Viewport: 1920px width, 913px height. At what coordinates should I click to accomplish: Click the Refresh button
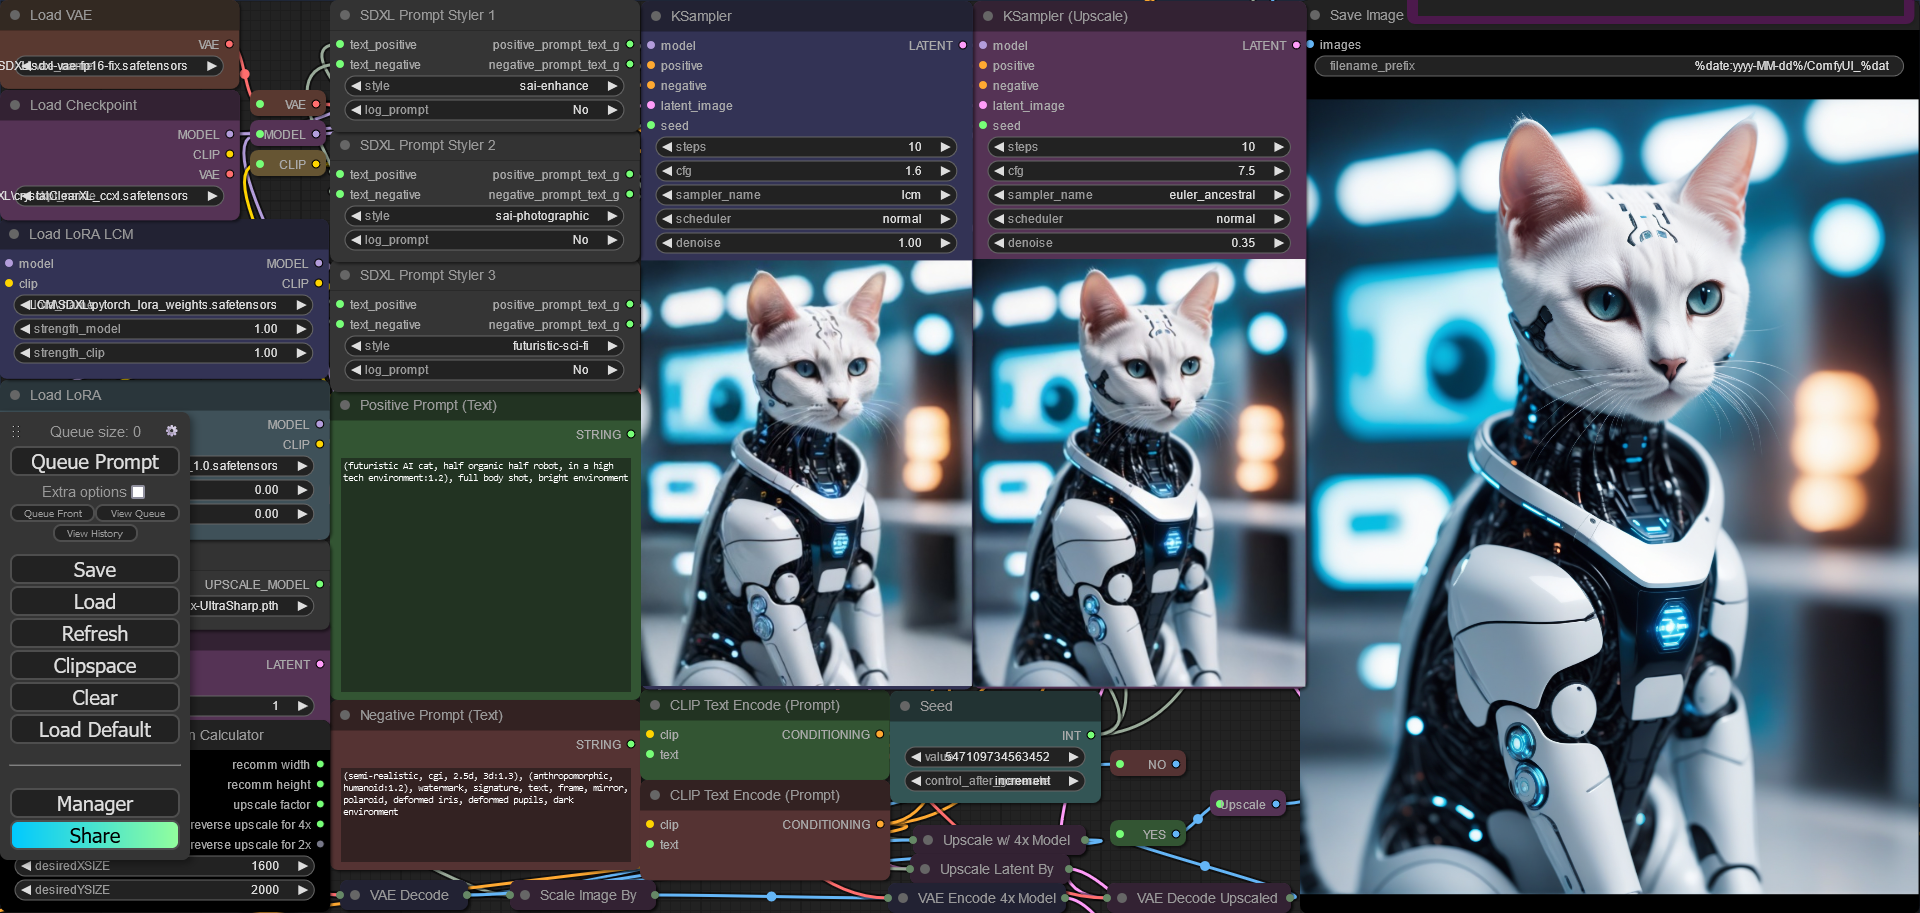pyautogui.click(x=95, y=634)
